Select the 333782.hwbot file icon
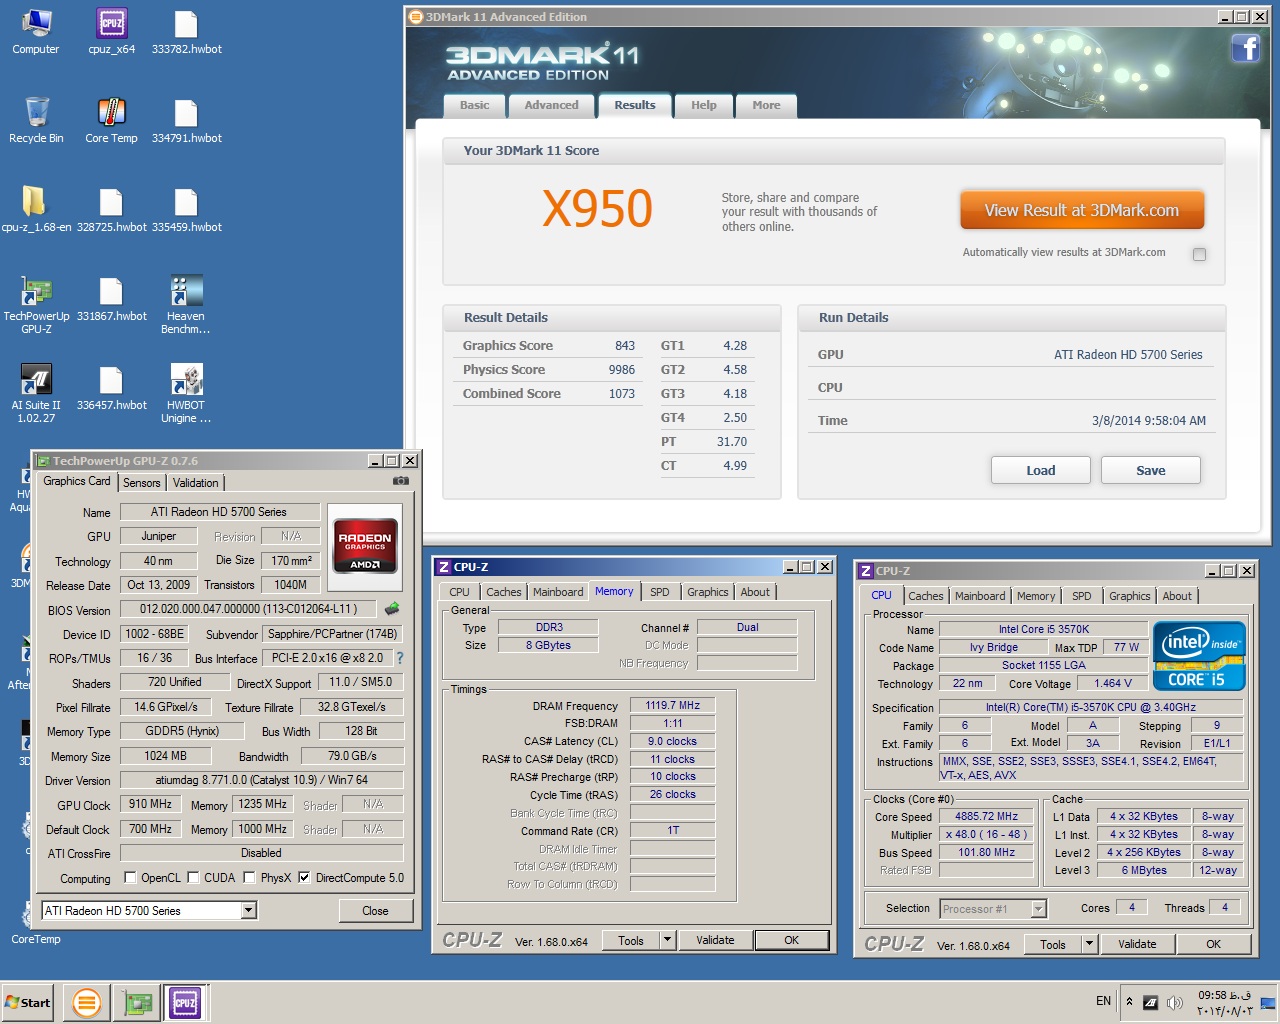The width and height of the screenshot is (1280, 1024). [186, 31]
